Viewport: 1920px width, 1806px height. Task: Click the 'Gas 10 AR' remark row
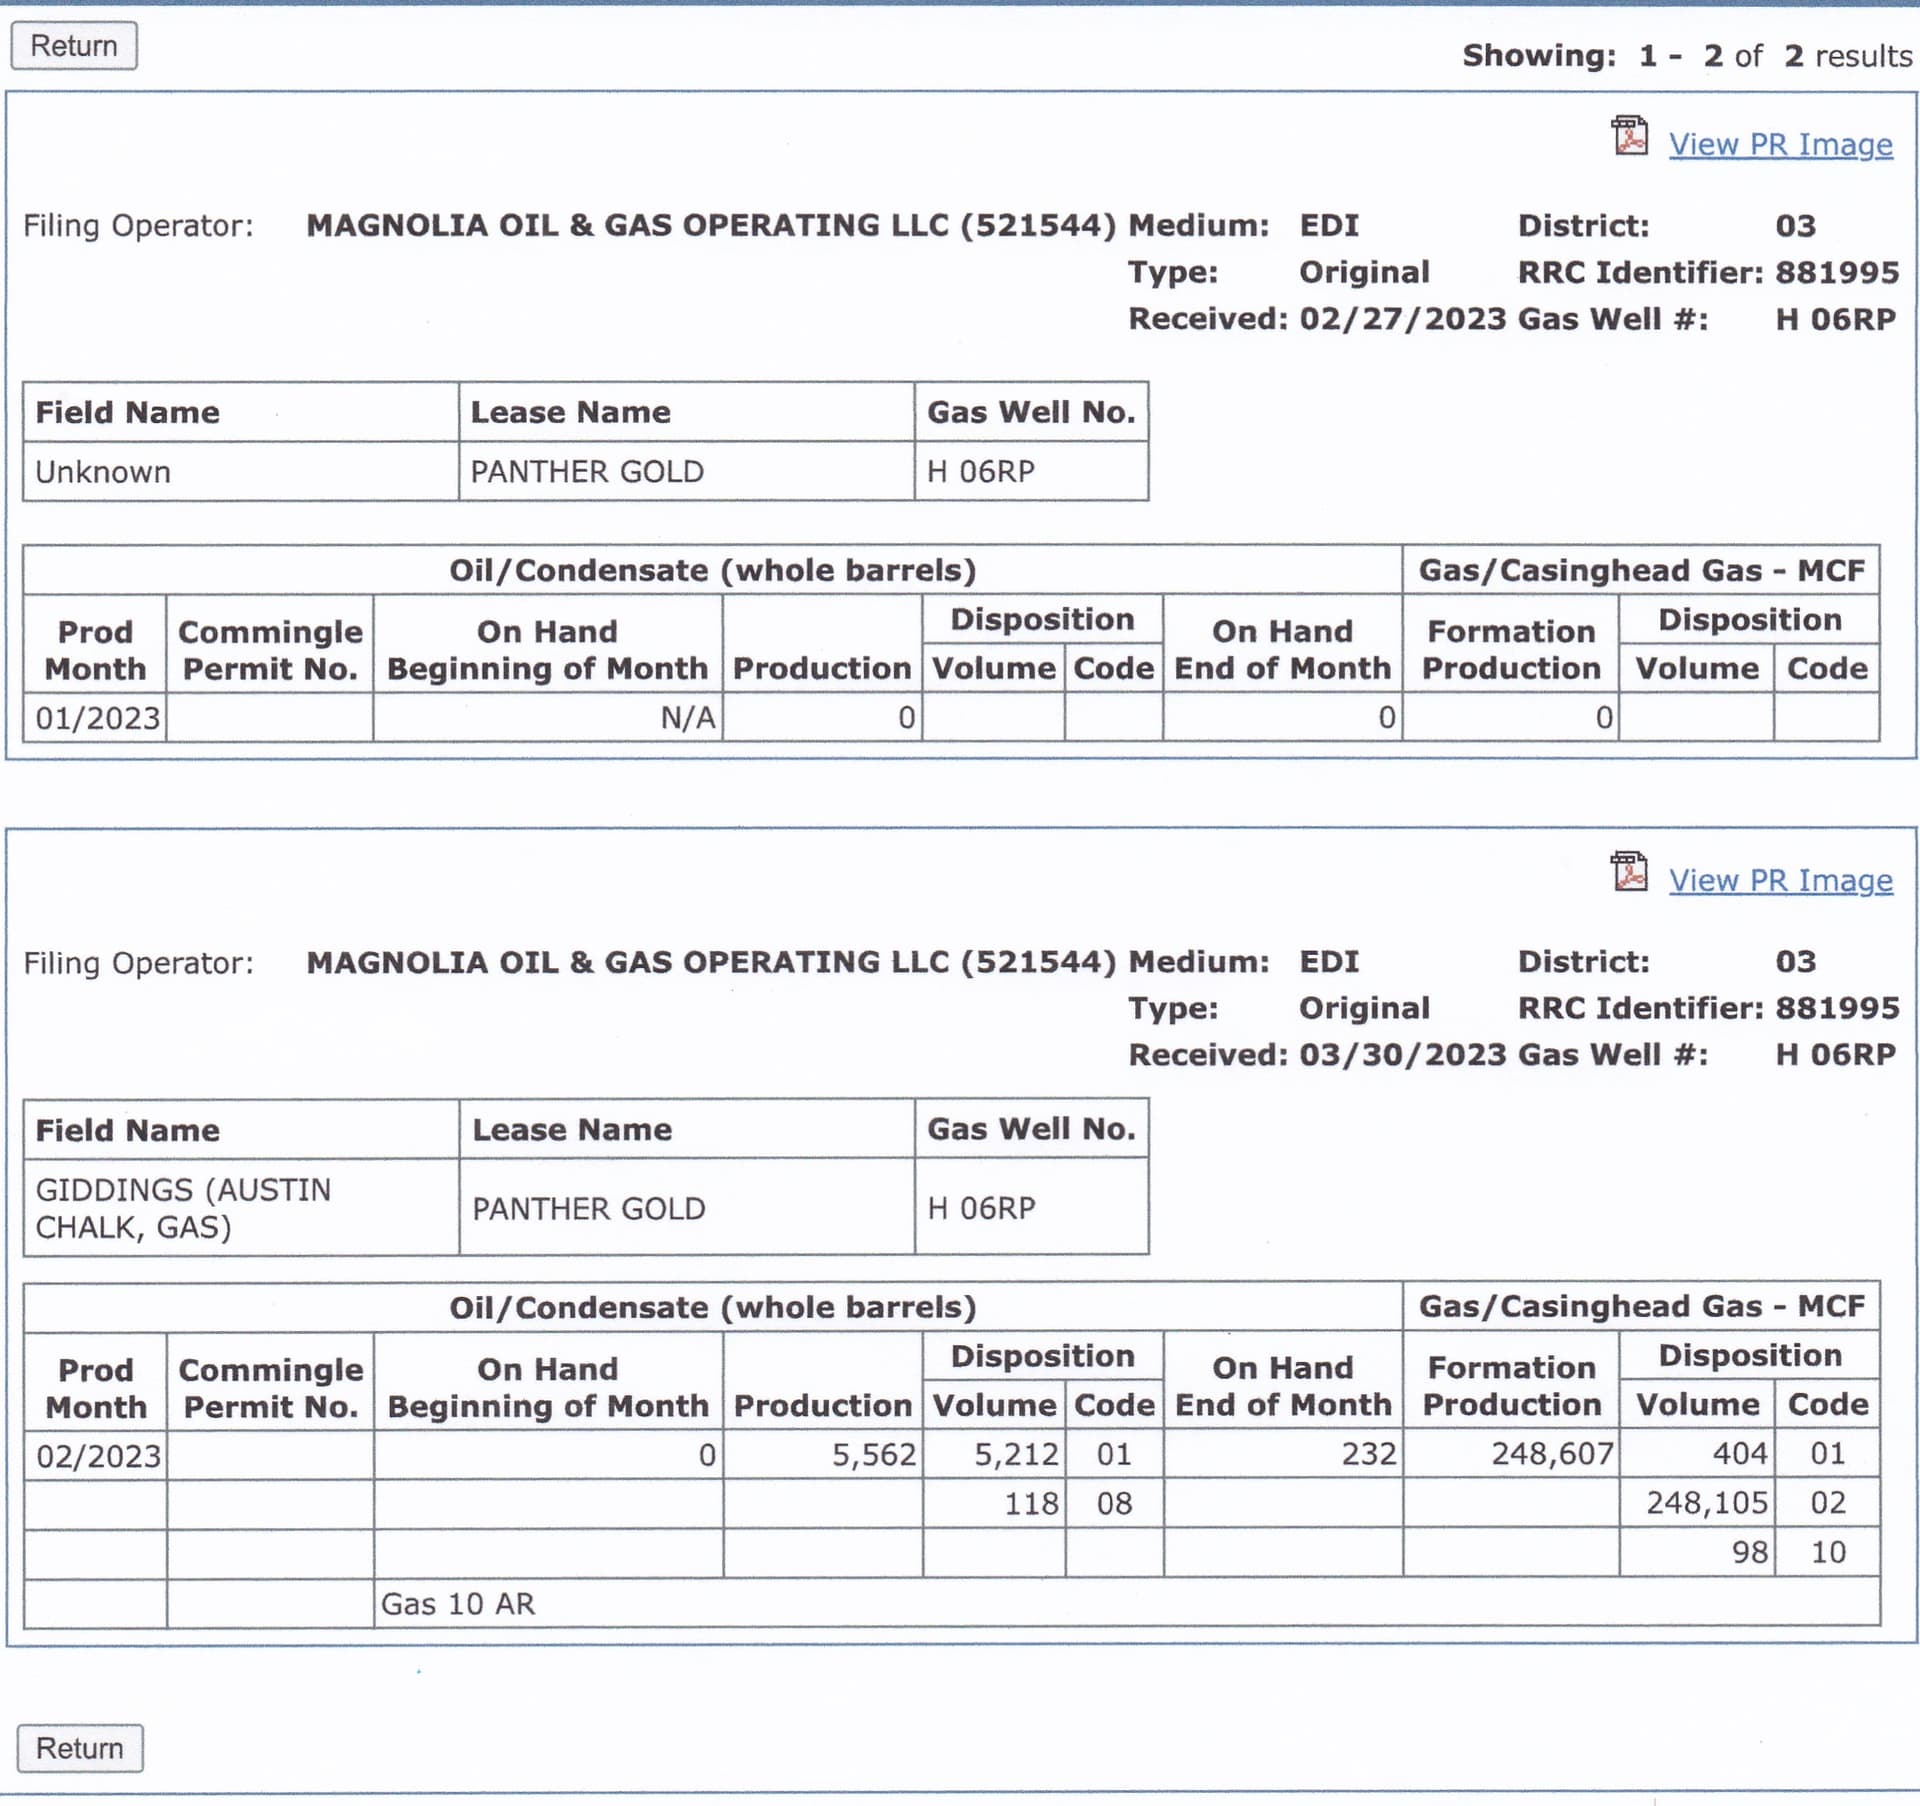point(1127,1604)
